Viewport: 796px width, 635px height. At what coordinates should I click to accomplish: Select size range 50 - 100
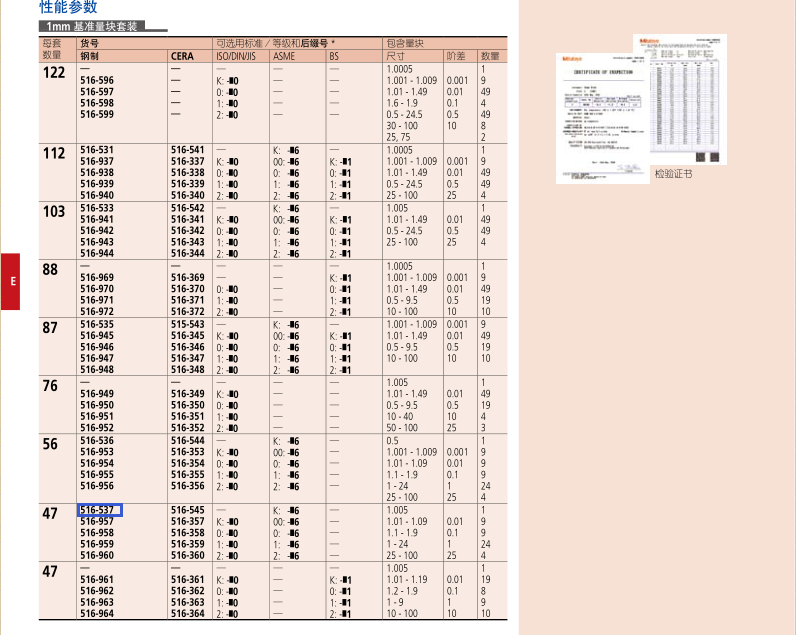[x=402, y=428]
